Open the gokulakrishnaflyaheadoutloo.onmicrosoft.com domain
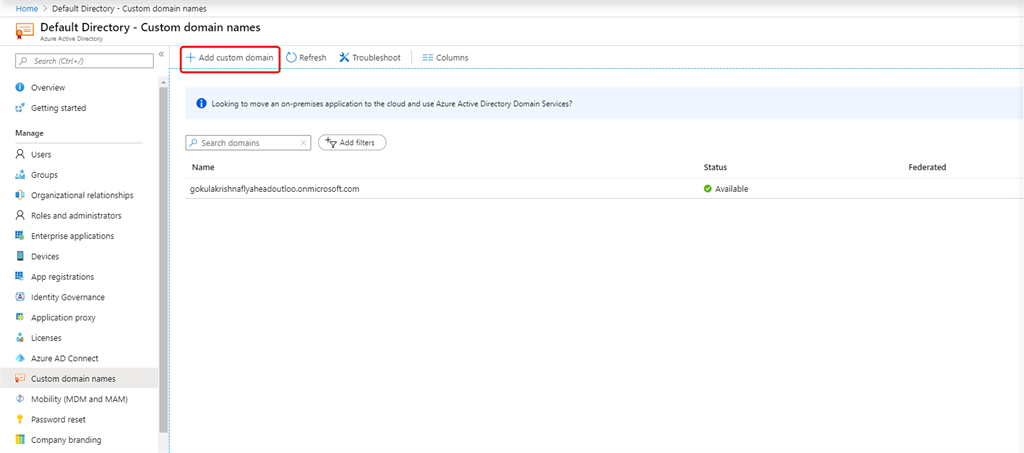 pyautogui.click(x=276, y=189)
